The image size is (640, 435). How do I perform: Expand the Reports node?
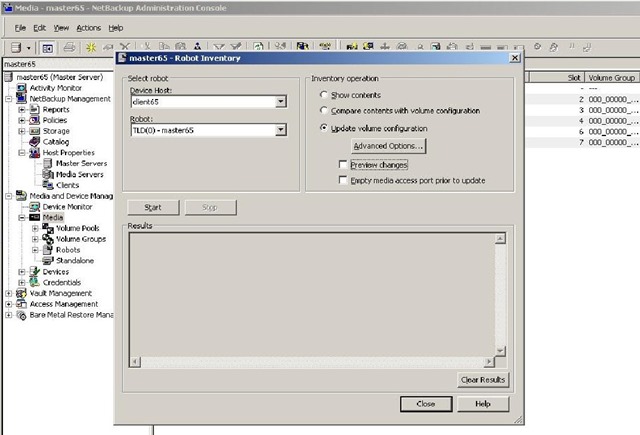[22, 109]
